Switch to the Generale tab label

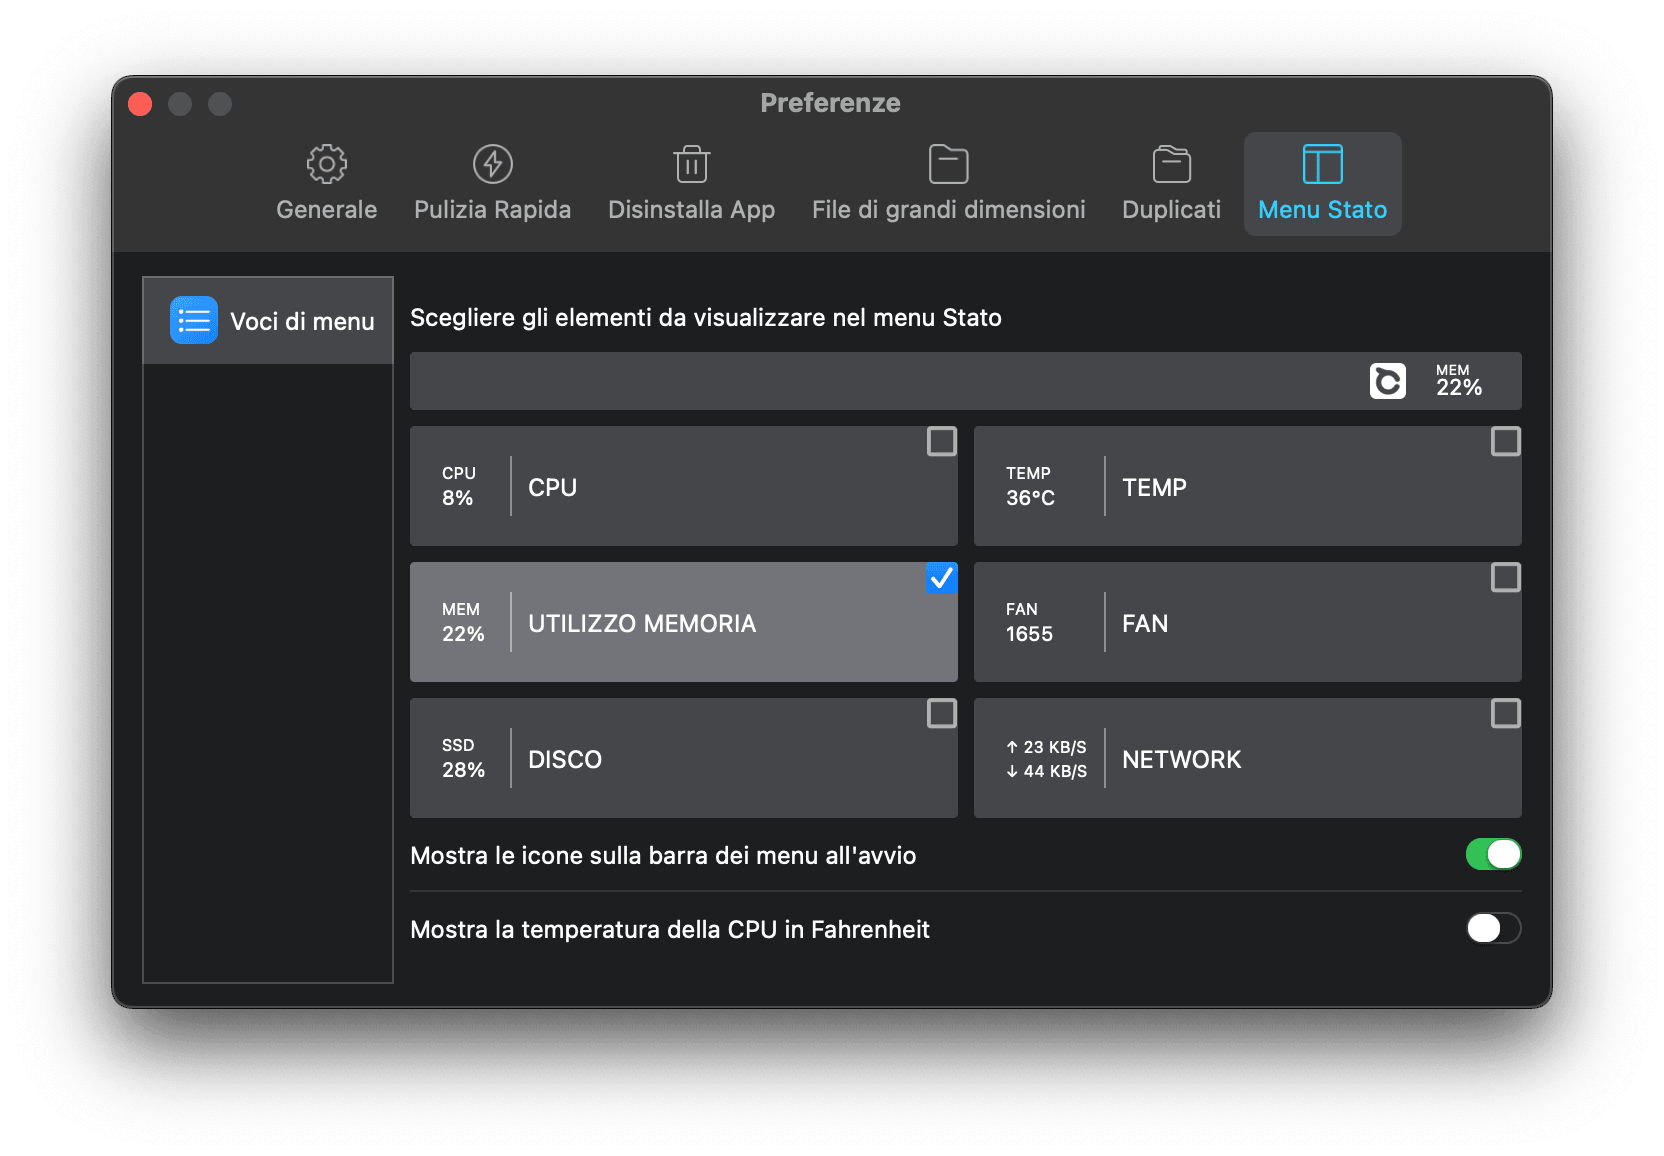pos(326,210)
